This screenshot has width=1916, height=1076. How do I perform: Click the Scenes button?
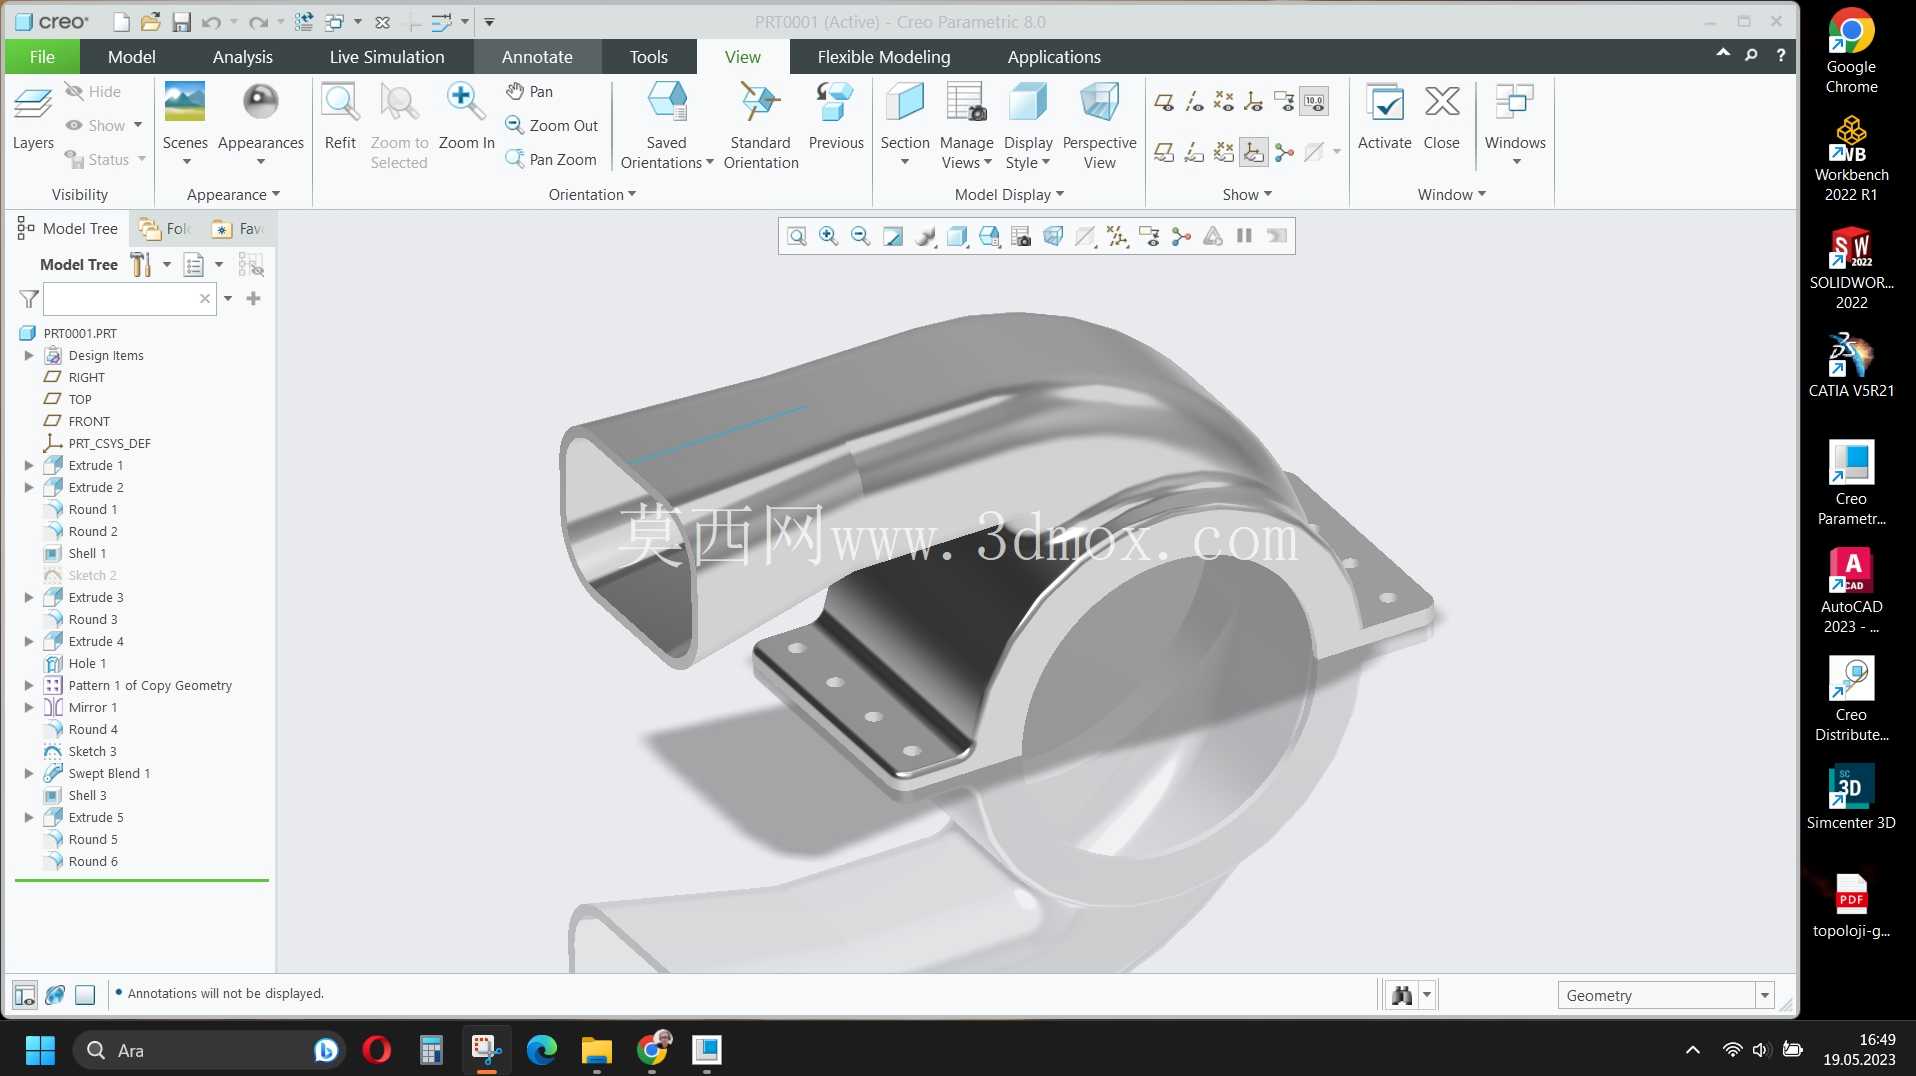pos(185,125)
